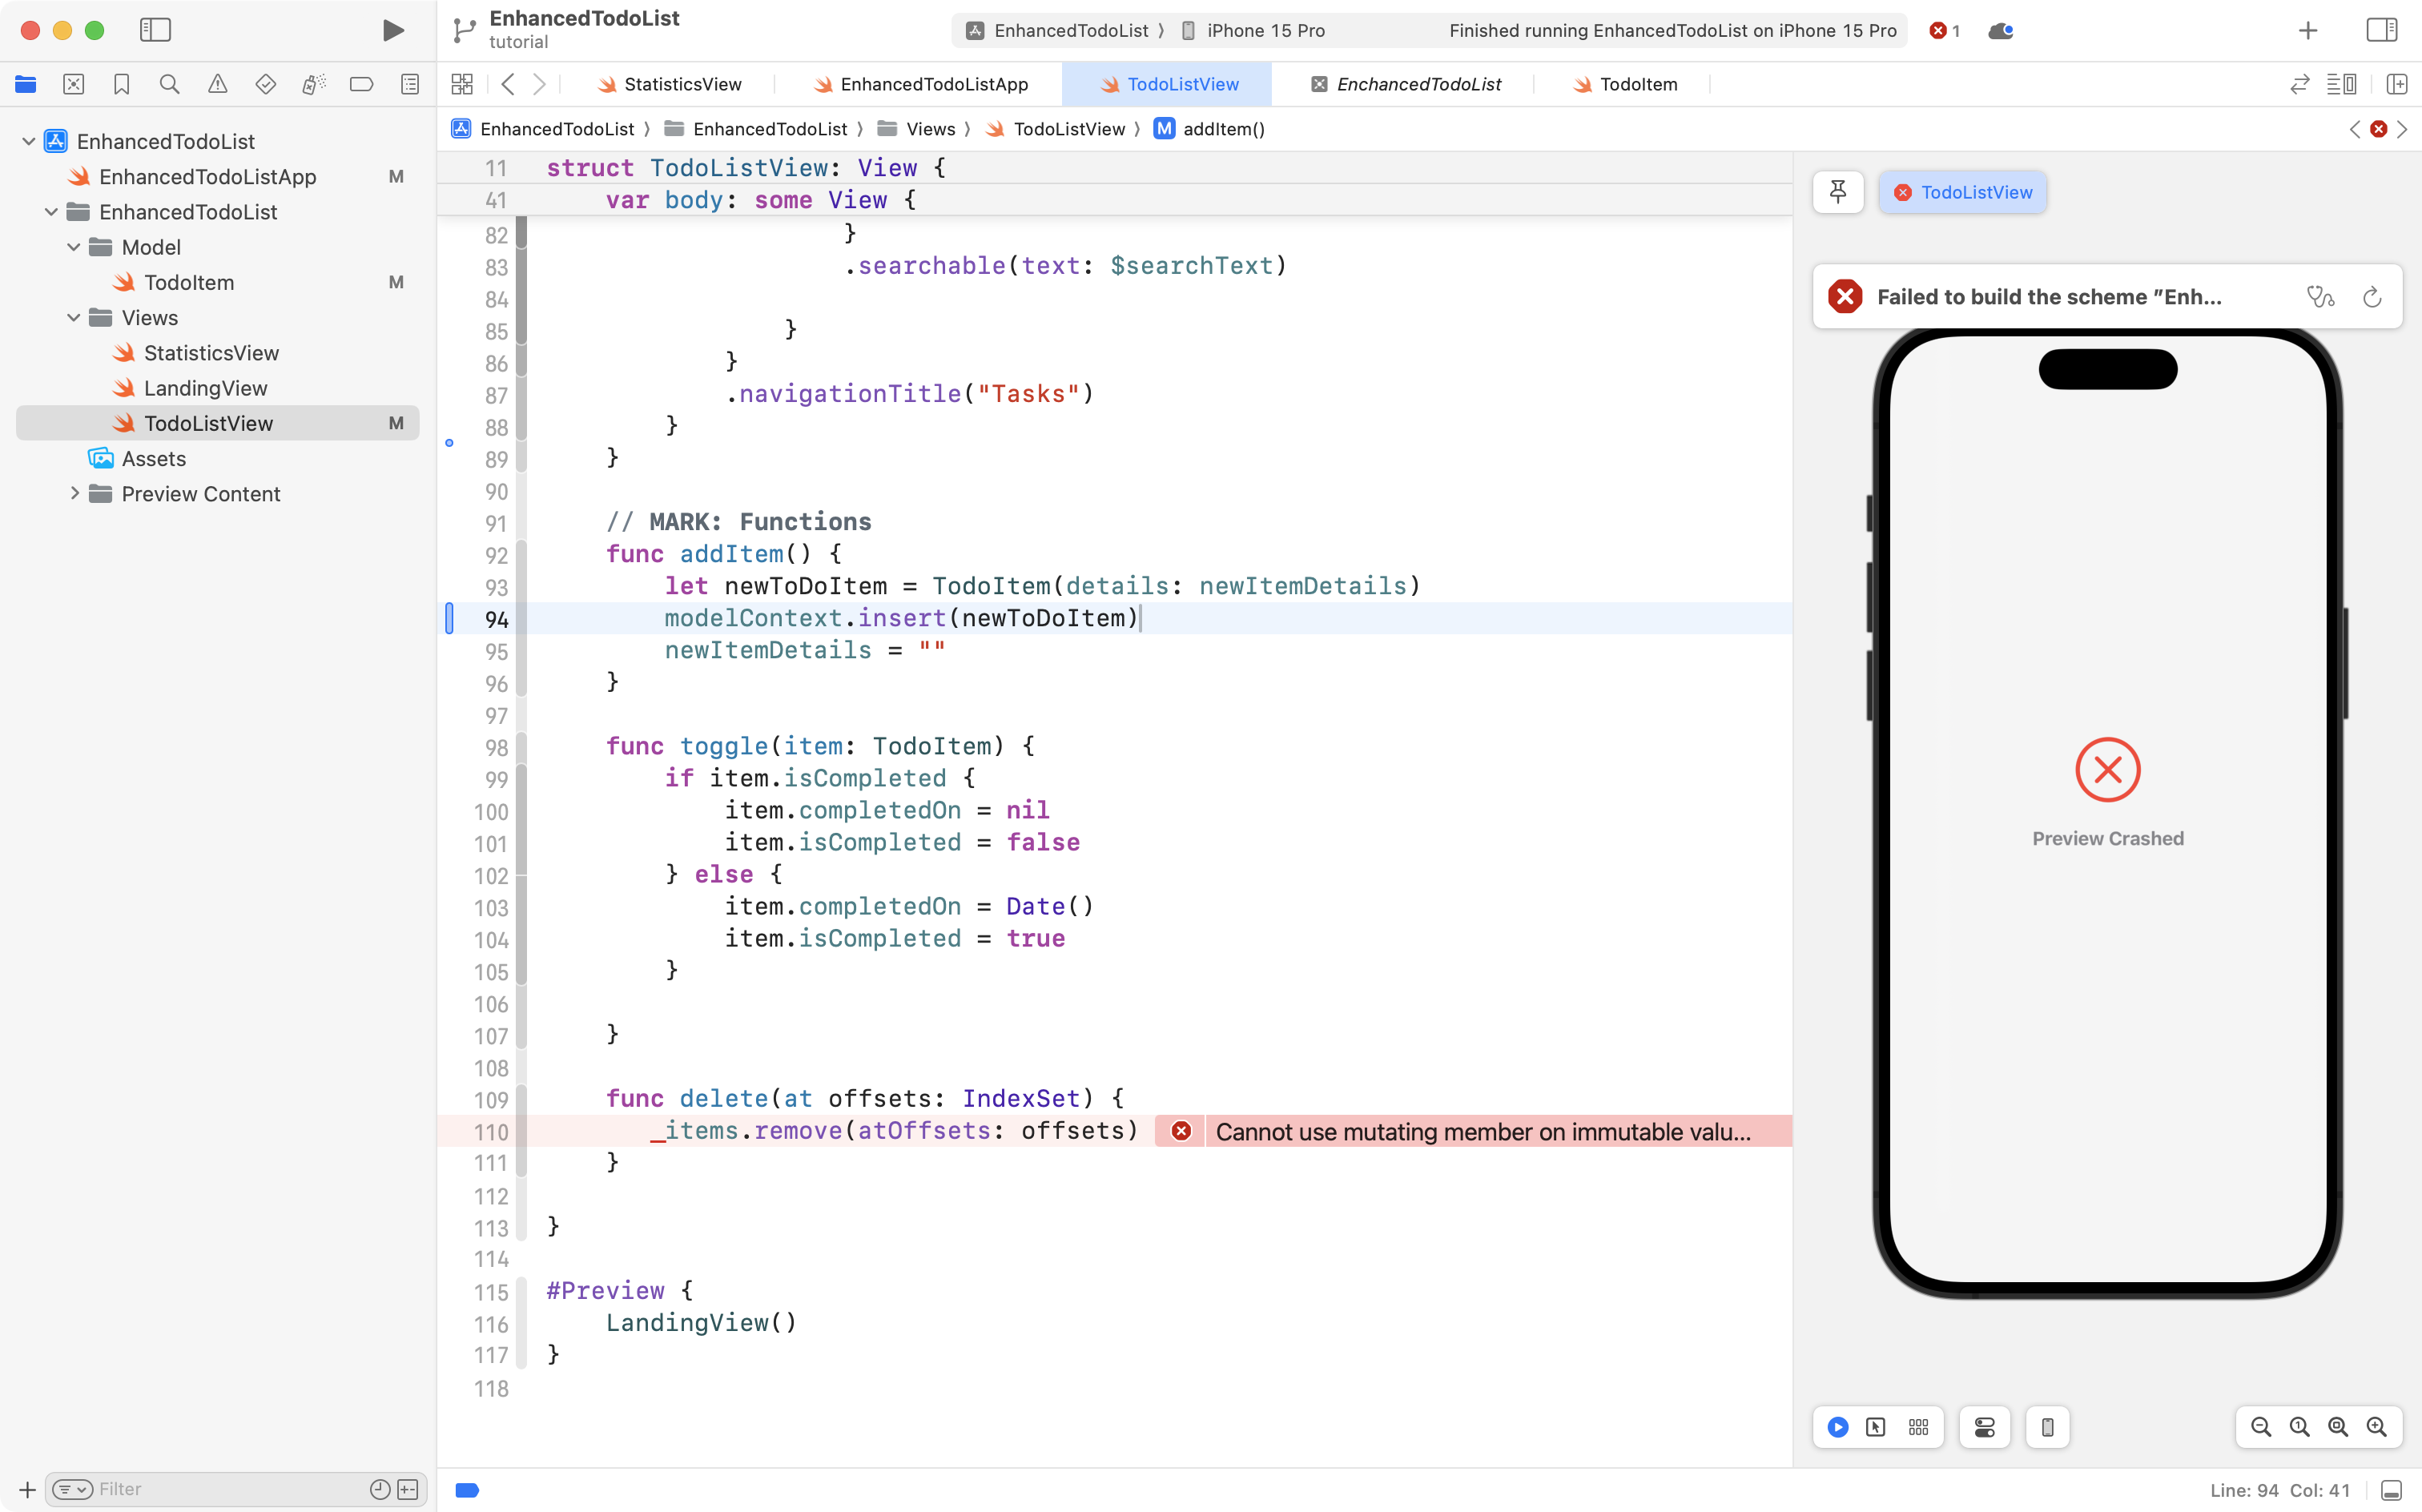Expand the Preview Content folder
The height and width of the screenshot is (1512, 2422).
[74, 493]
